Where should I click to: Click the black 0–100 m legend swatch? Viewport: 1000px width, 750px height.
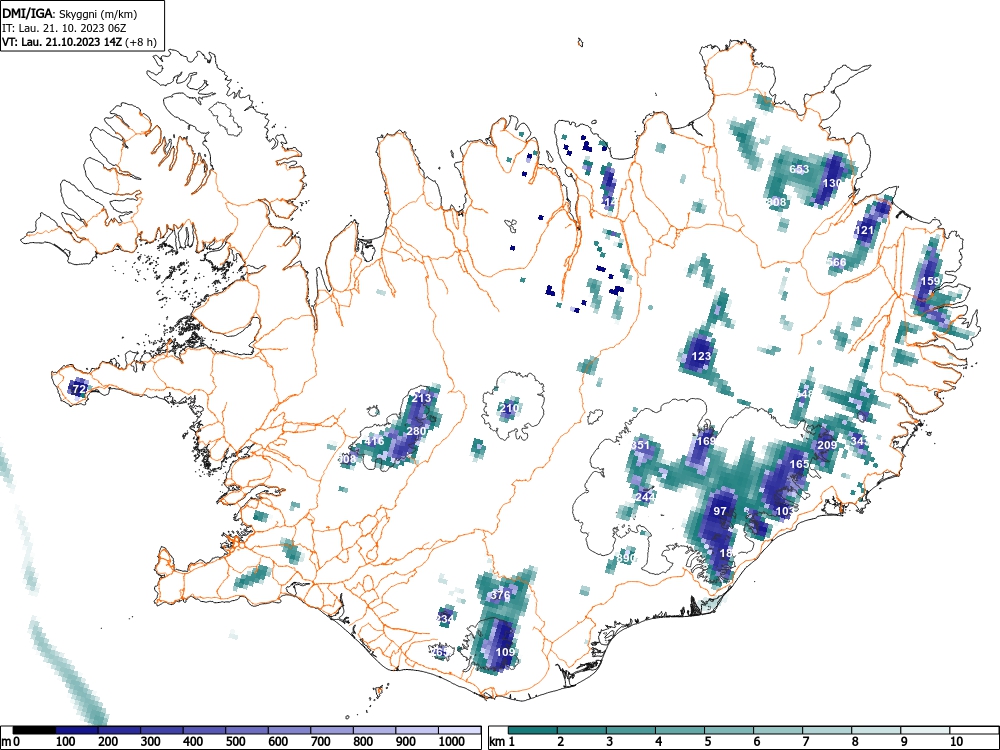point(34,730)
